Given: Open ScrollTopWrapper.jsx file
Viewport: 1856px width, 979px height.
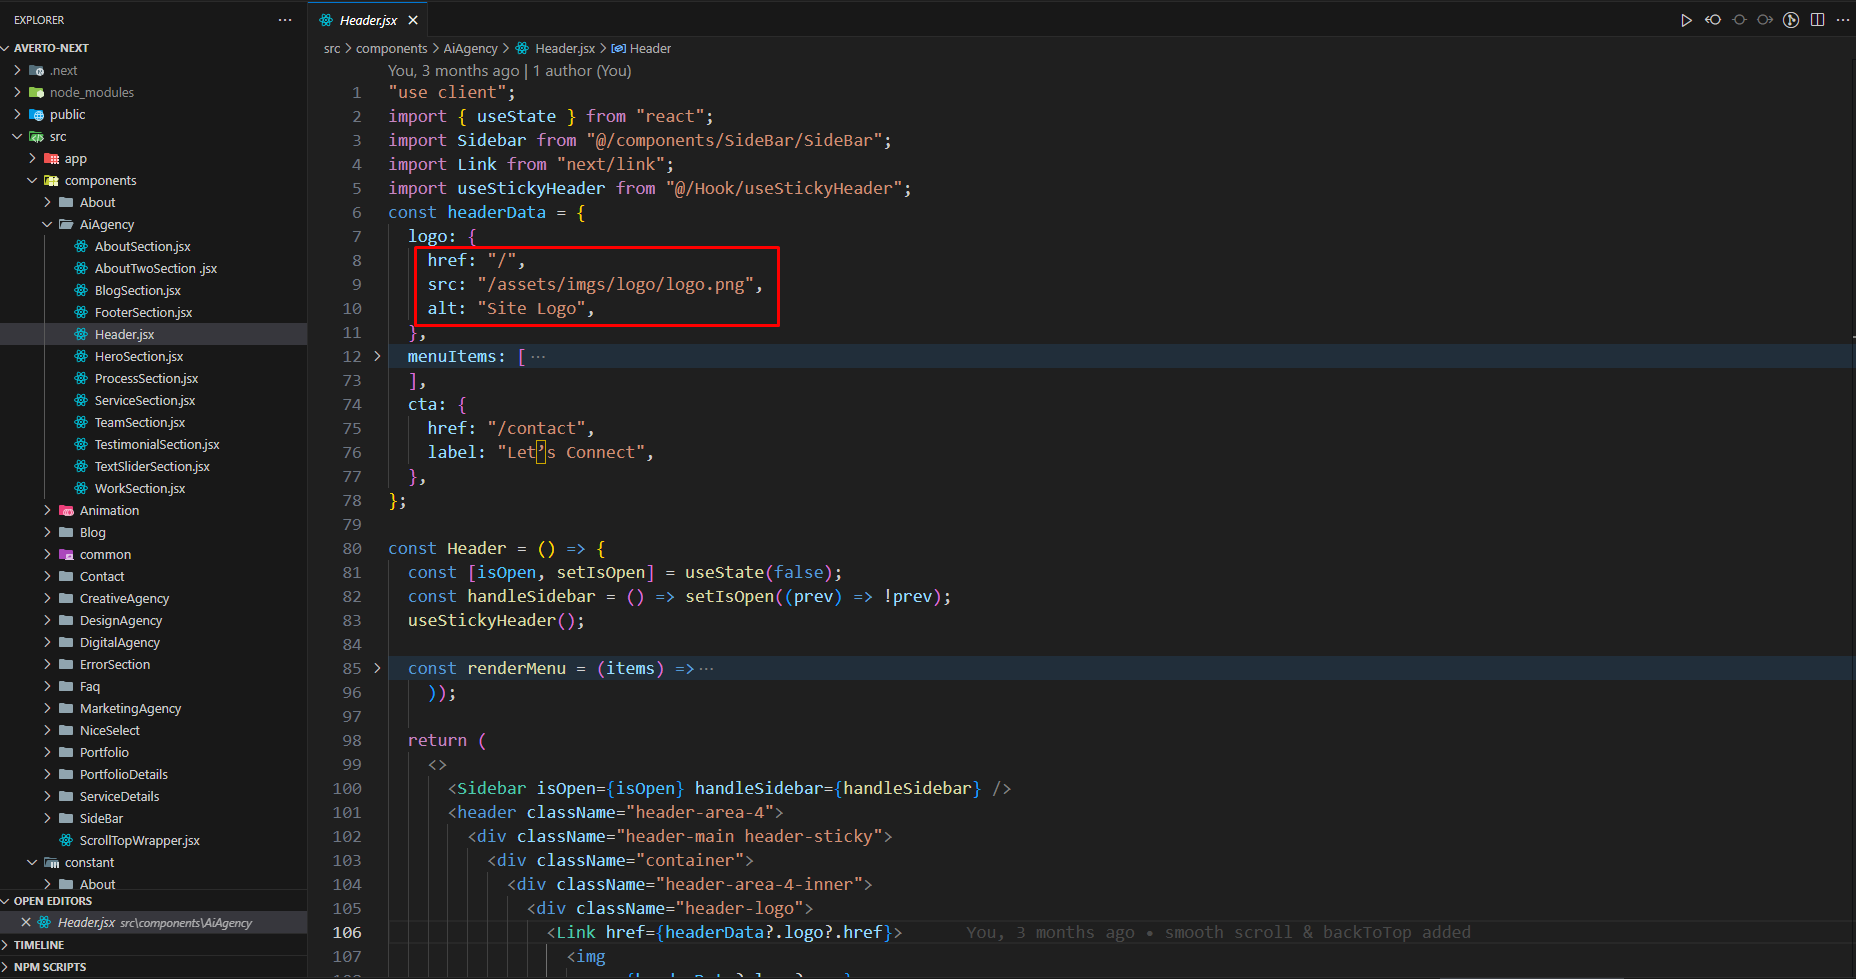Looking at the screenshot, I should click(139, 840).
